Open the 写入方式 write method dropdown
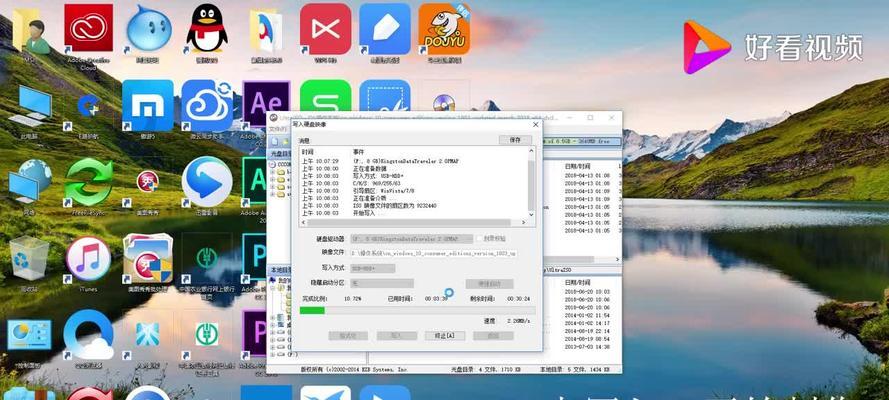 [373, 268]
